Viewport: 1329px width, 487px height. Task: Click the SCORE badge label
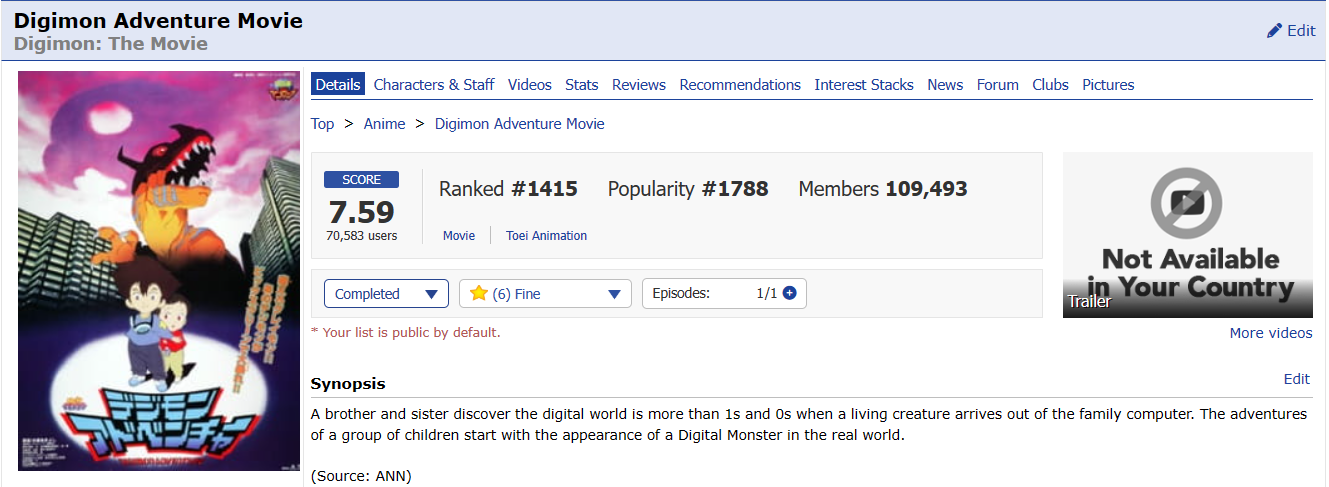pos(361,180)
